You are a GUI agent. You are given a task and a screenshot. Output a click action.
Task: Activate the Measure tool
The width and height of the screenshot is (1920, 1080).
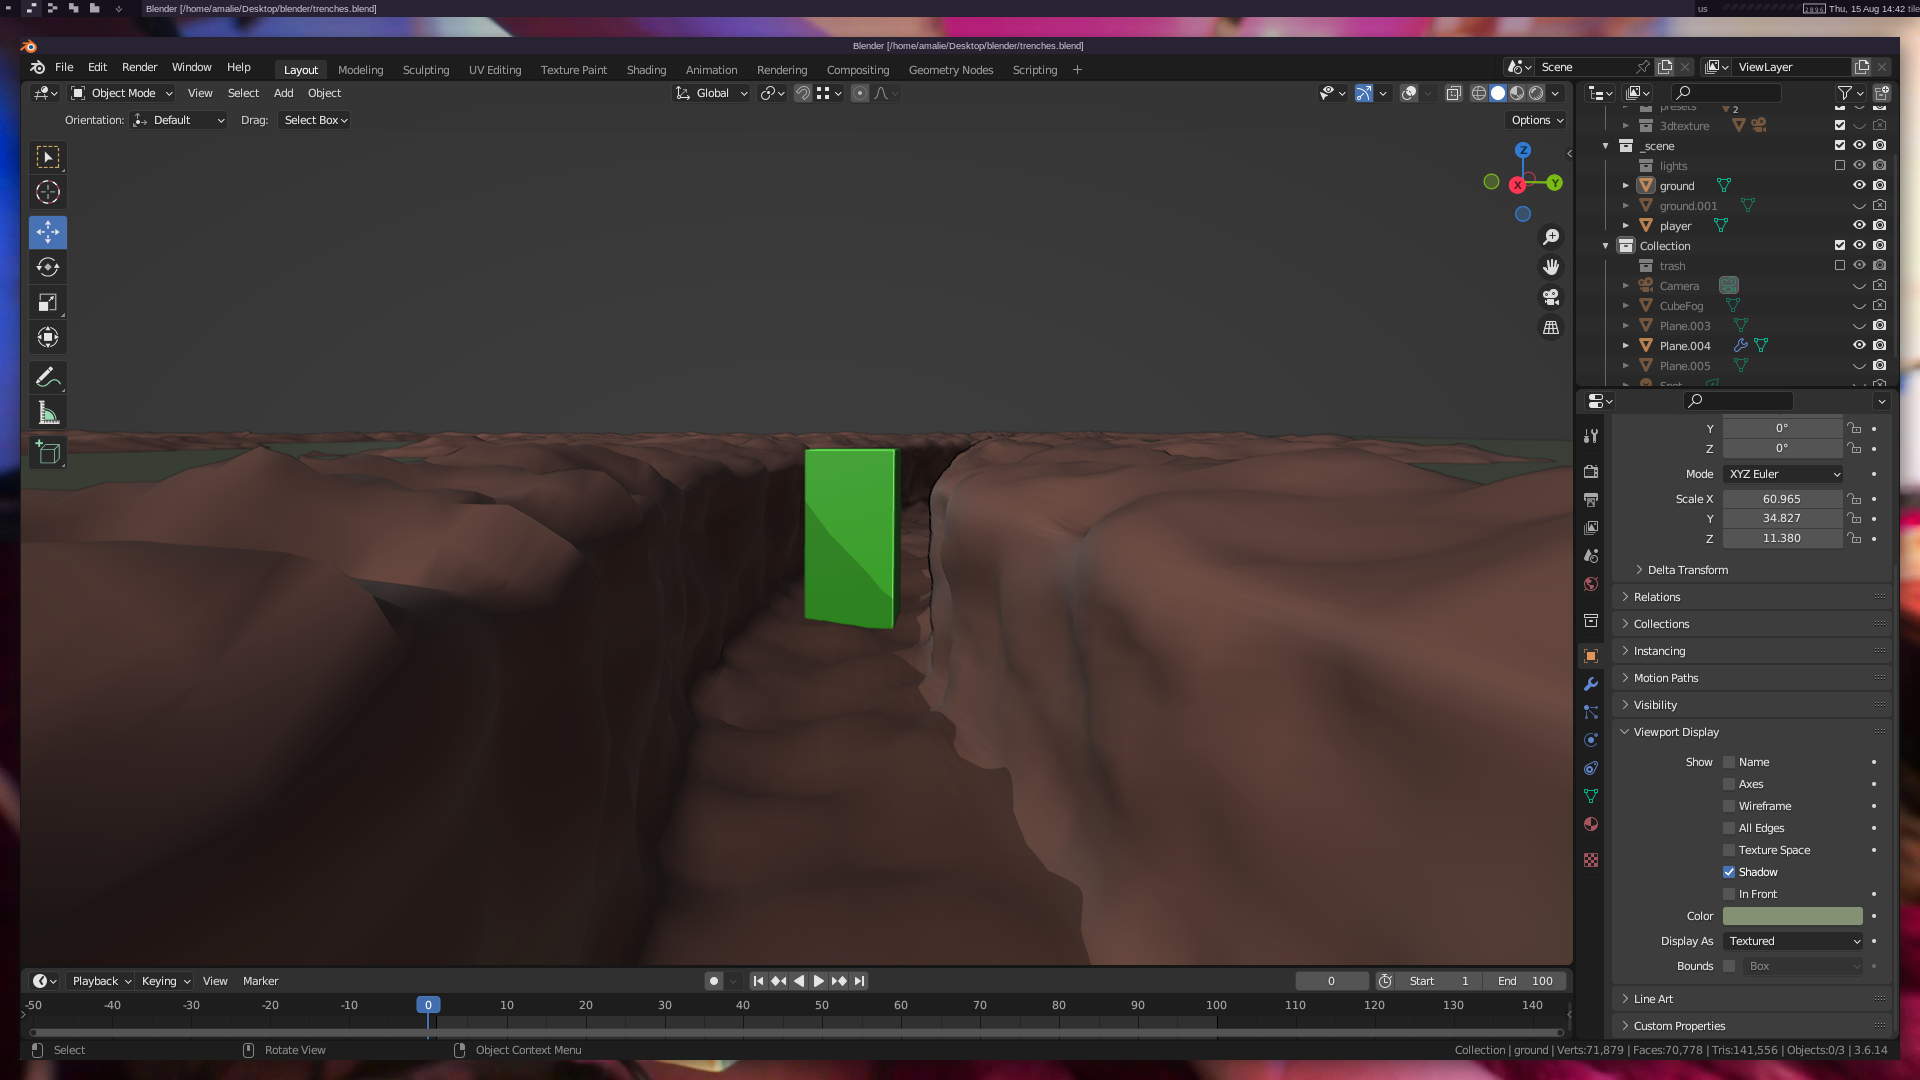point(47,413)
